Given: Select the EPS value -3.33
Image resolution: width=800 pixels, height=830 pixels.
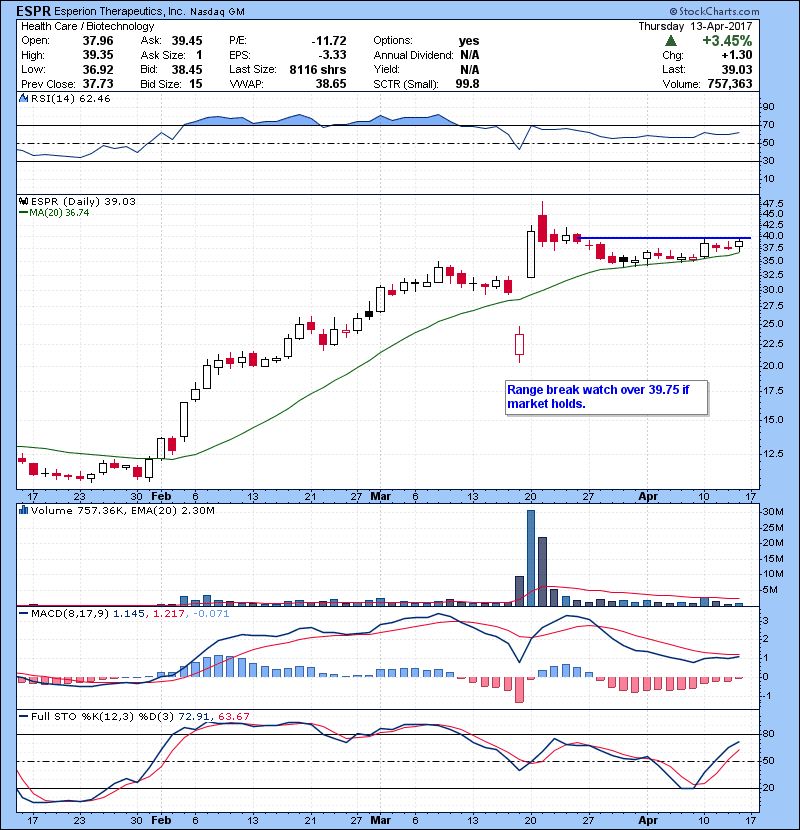Looking at the screenshot, I should point(332,55).
